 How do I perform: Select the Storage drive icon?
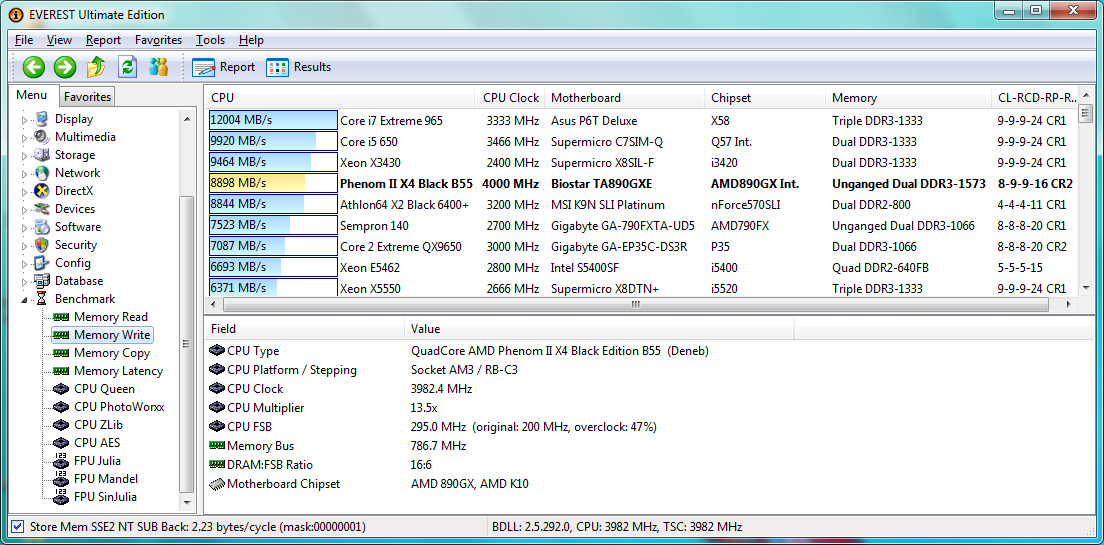click(x=42, y=155)
